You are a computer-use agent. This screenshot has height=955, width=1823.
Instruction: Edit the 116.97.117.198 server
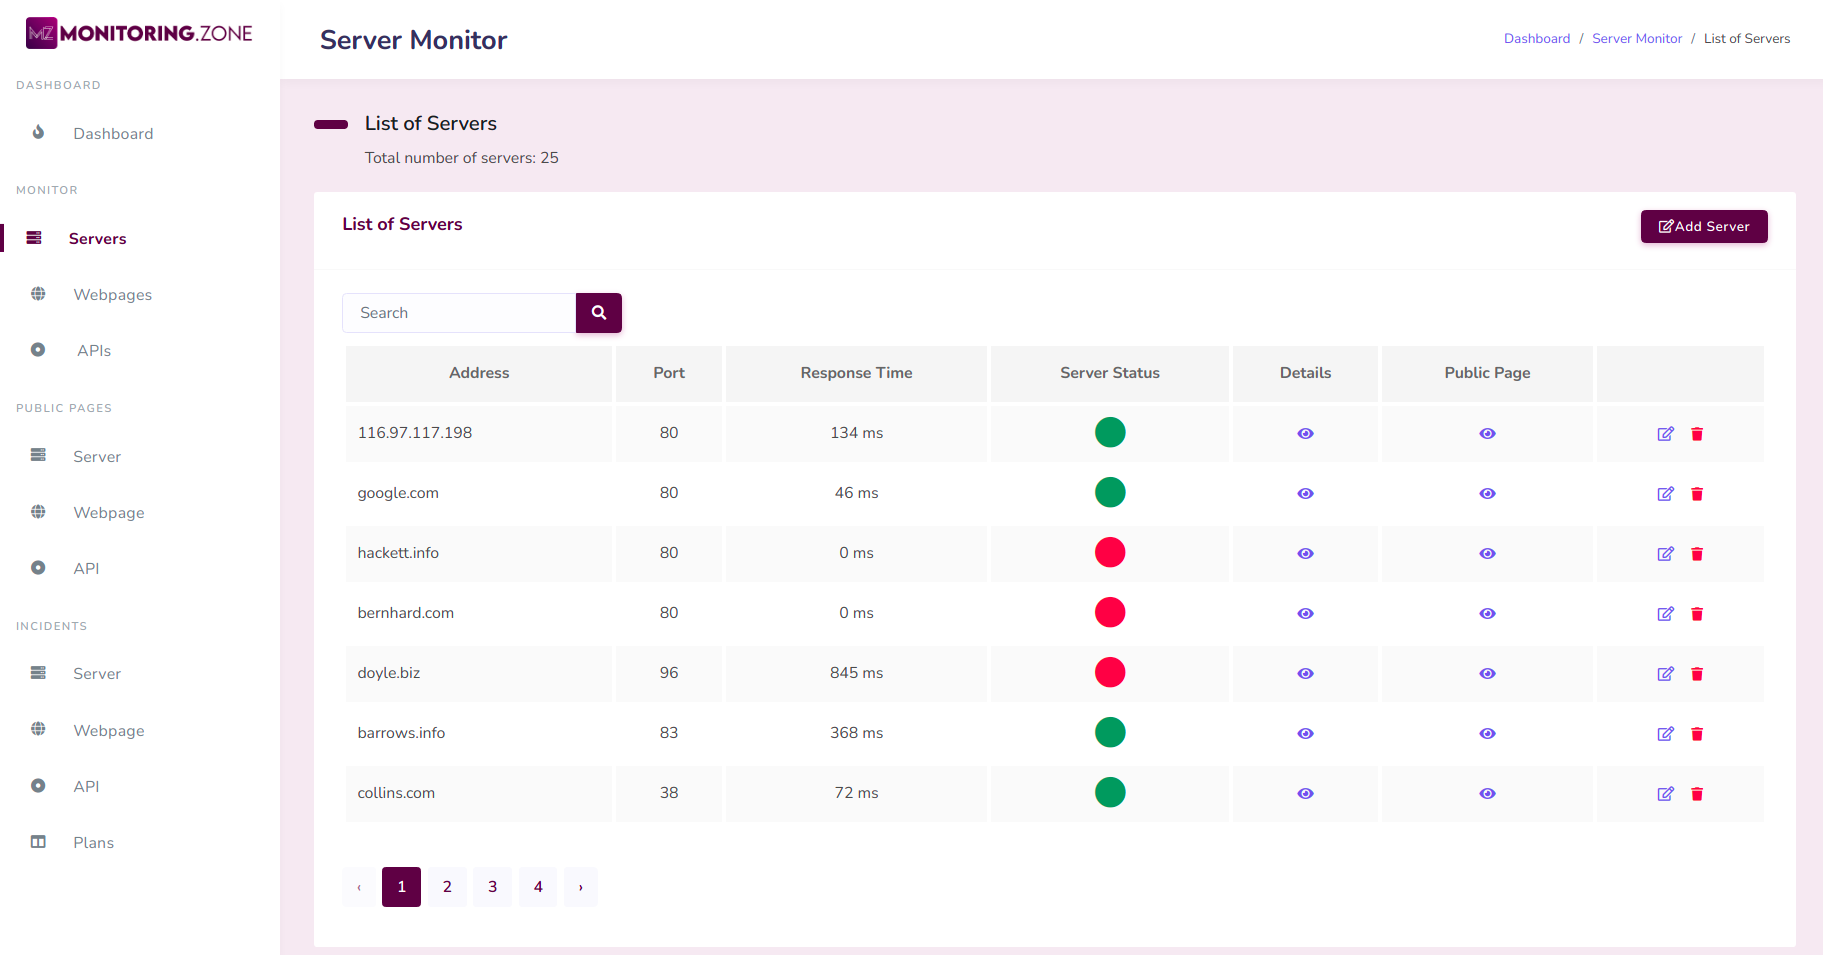(1665, 434)
